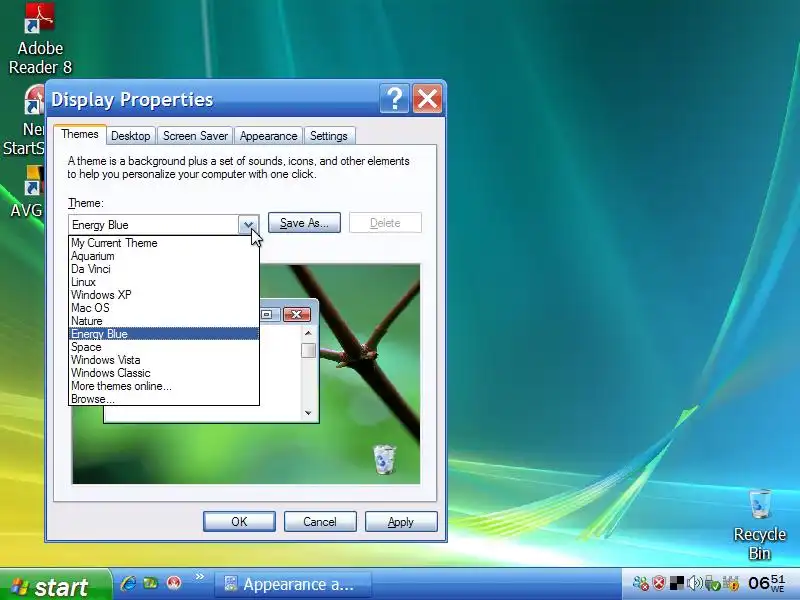Collapse the Theme dropdown arrow
This screenshot has width=800, height=600.
[248, 224]
